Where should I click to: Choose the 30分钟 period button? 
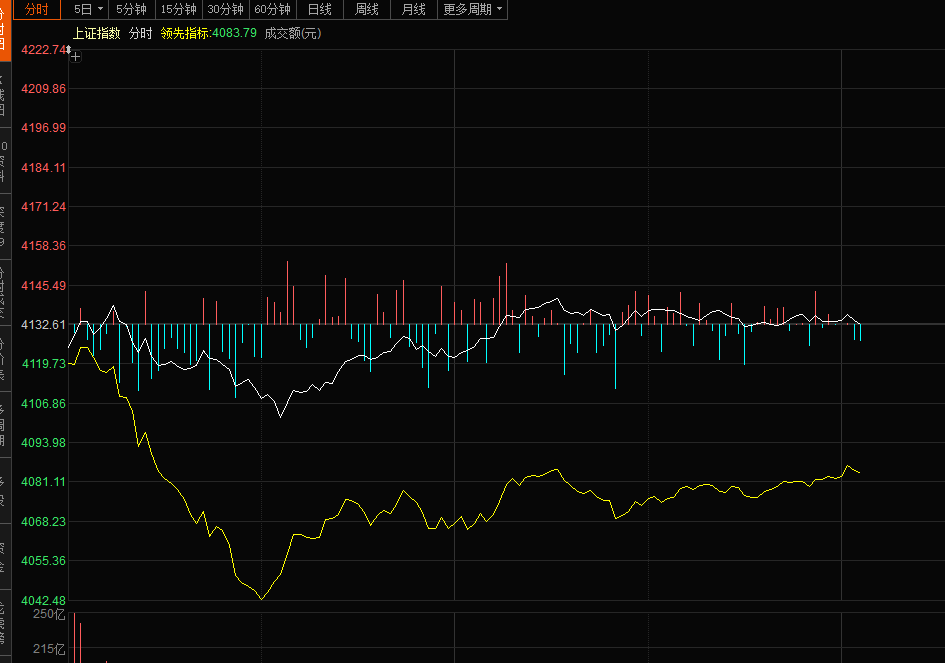click(x=225, y=9)
